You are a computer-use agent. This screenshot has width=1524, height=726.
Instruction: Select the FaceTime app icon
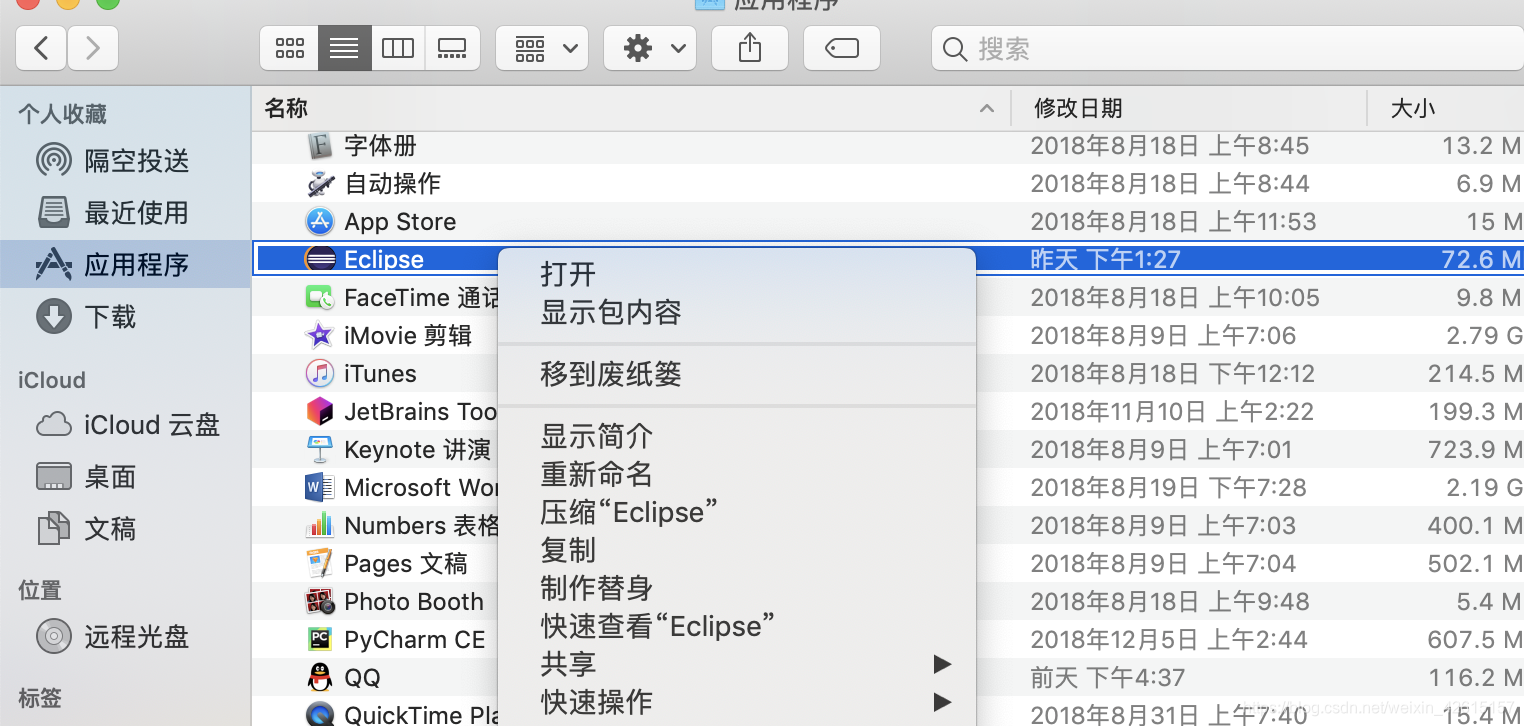coord(319,297)
